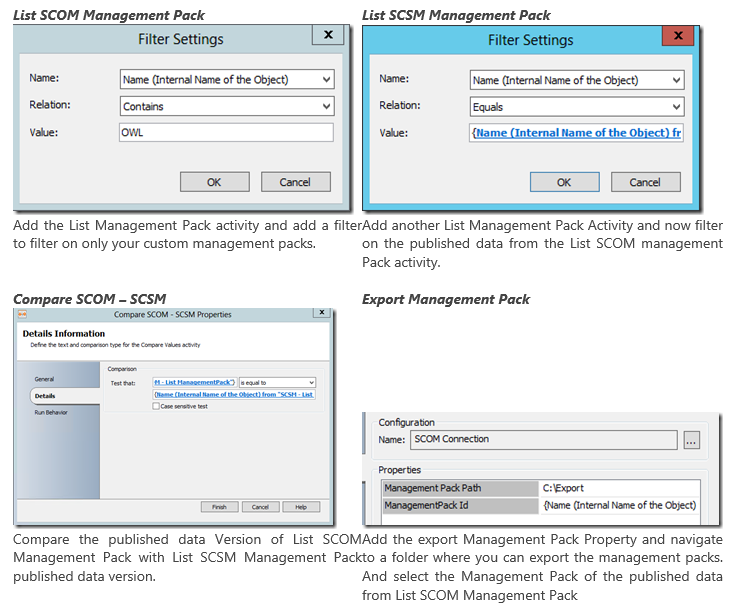The height and width of the screenshot is (610, 744).
Task: Open Relation dropdown showing Equals
Action: [x=577, y=107]
